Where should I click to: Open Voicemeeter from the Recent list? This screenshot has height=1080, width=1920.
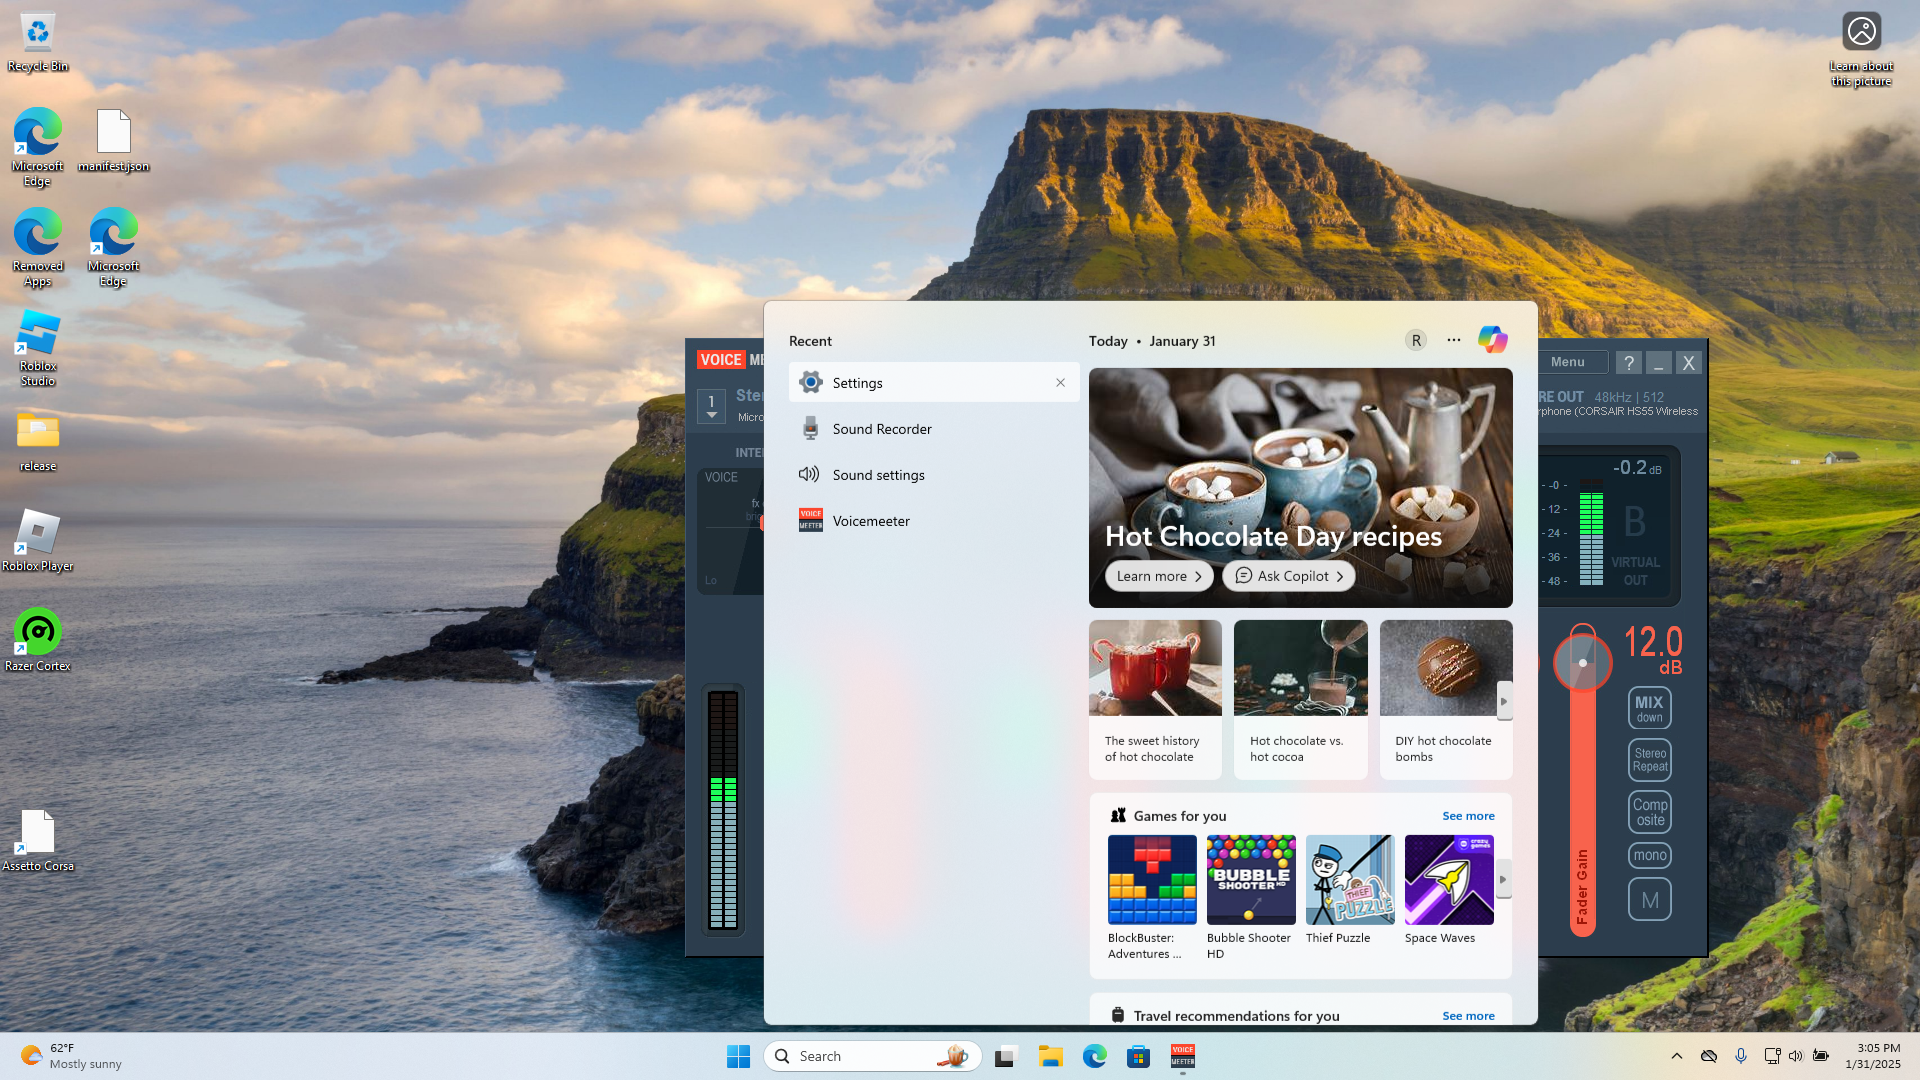(870, 521)
